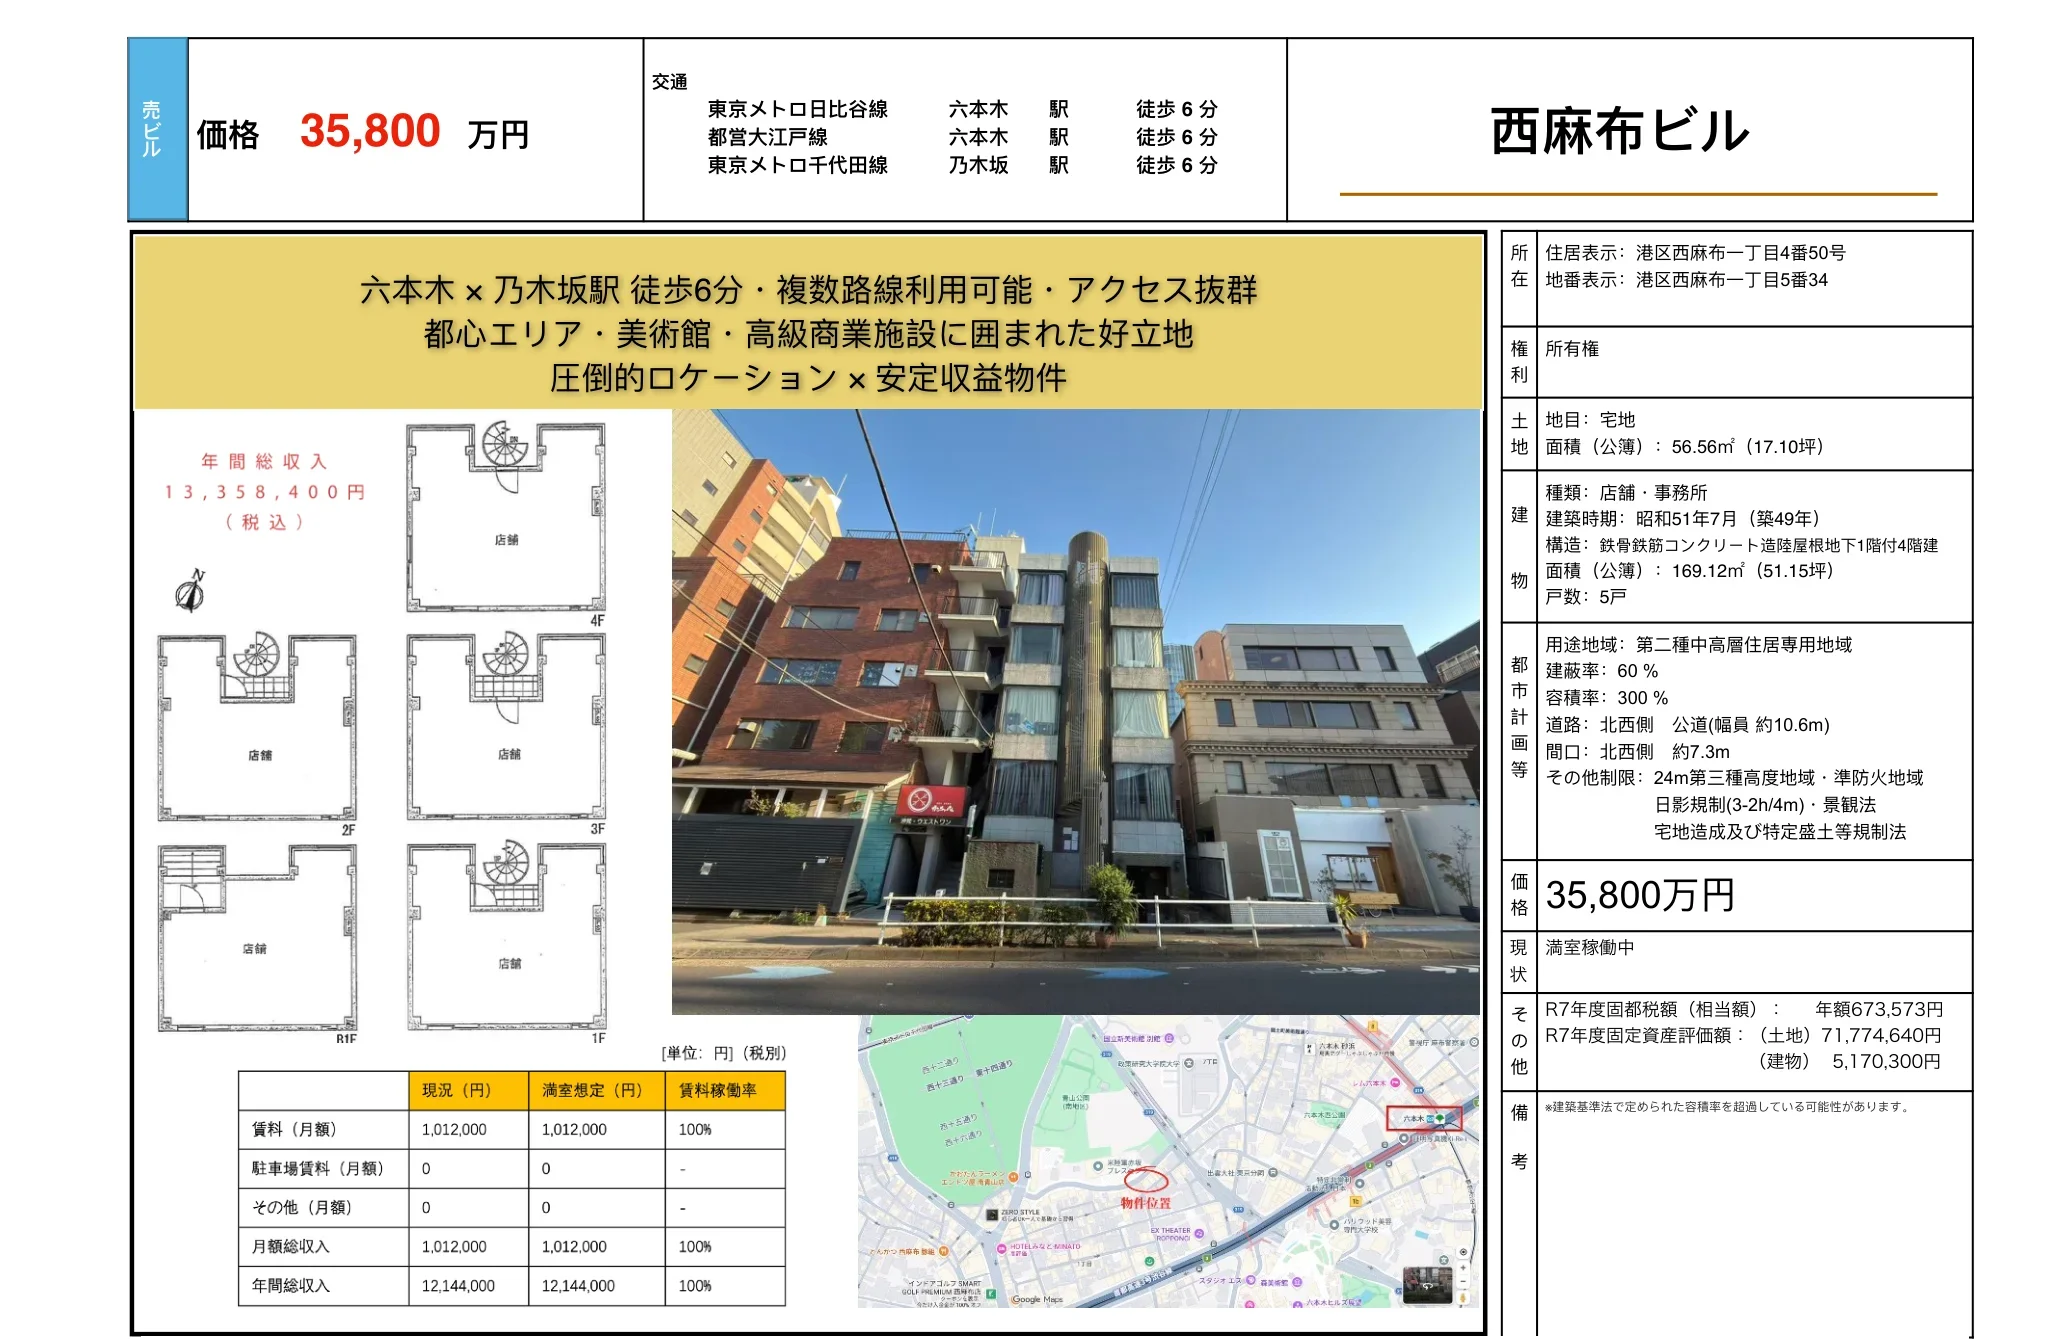
Task: Click the ハリウッド美容専門大学校 map pin
Action: pos(1334,1224)
